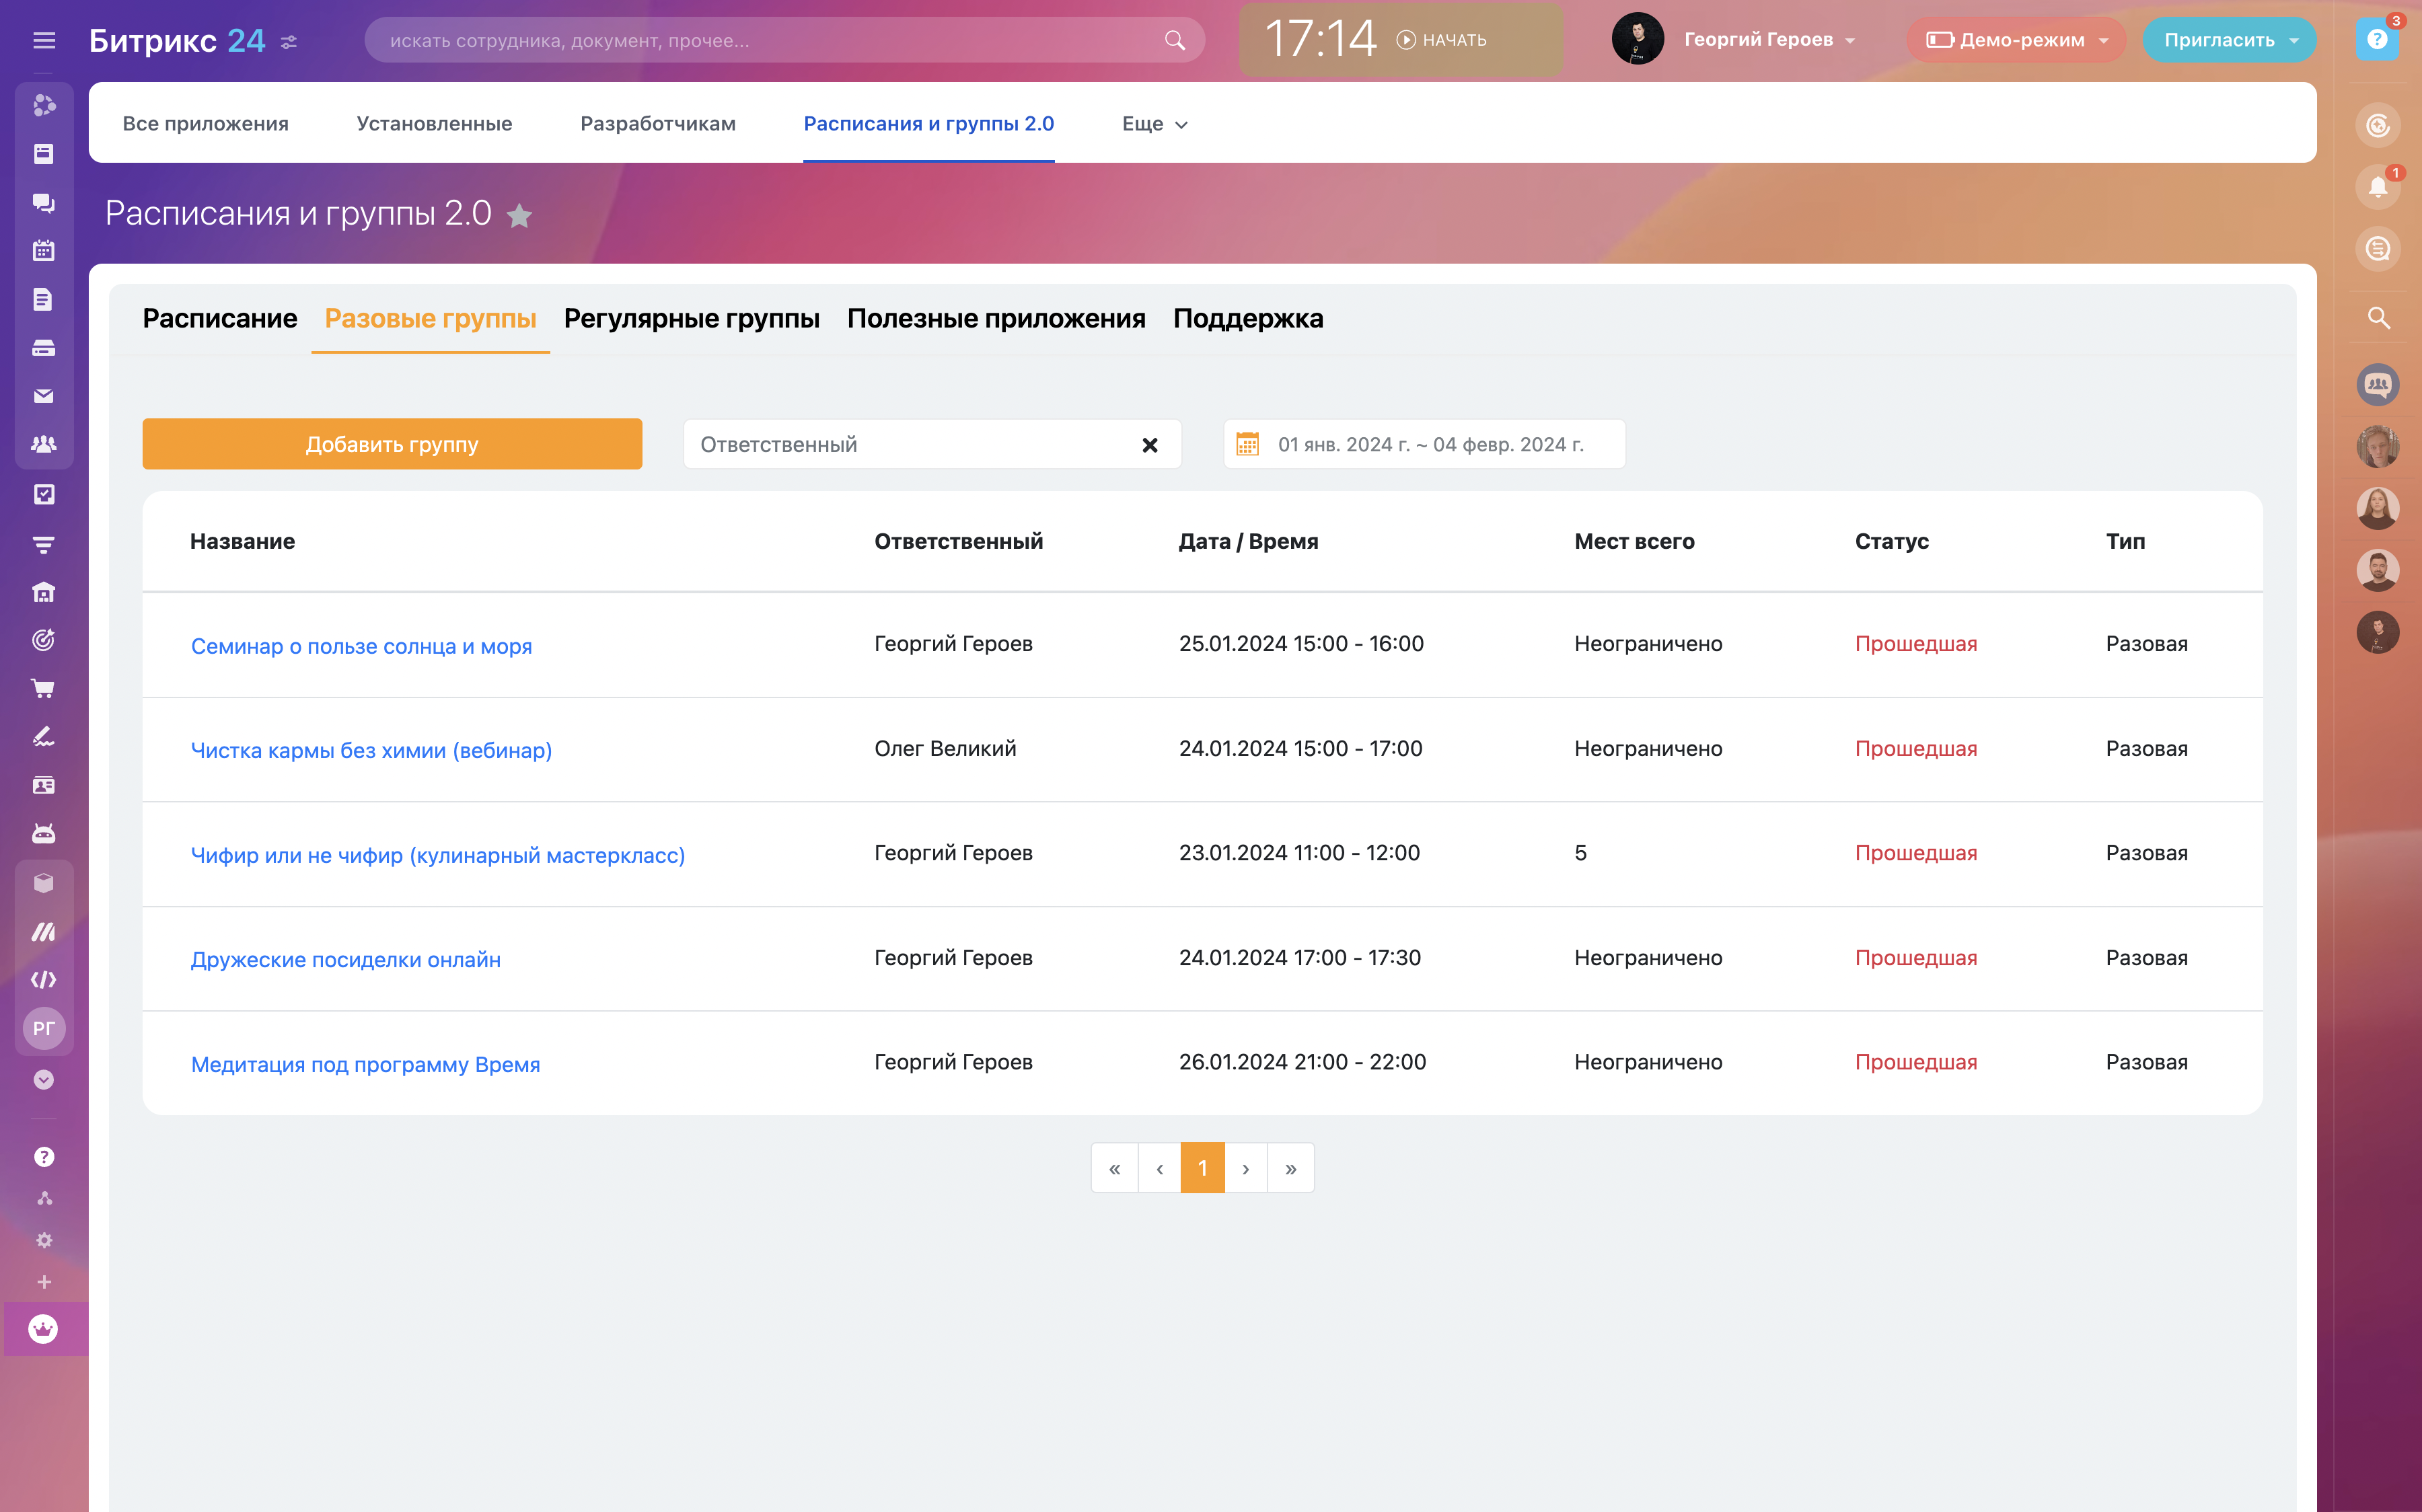The width and height of the screenshot is (2422, 1512).
Task: Click the hamburger menu icon
Action: [43, 40]
